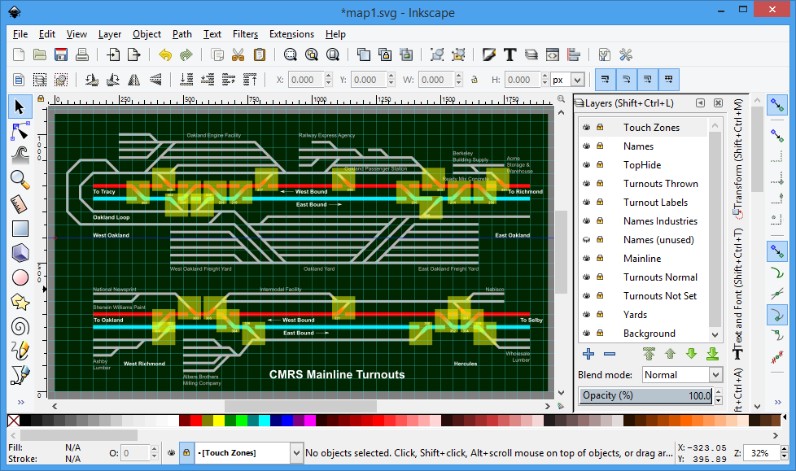This screenshot has width=796, height=471.
Task: Select the Zoom tool in toolbox
Action: pos(19,179)
